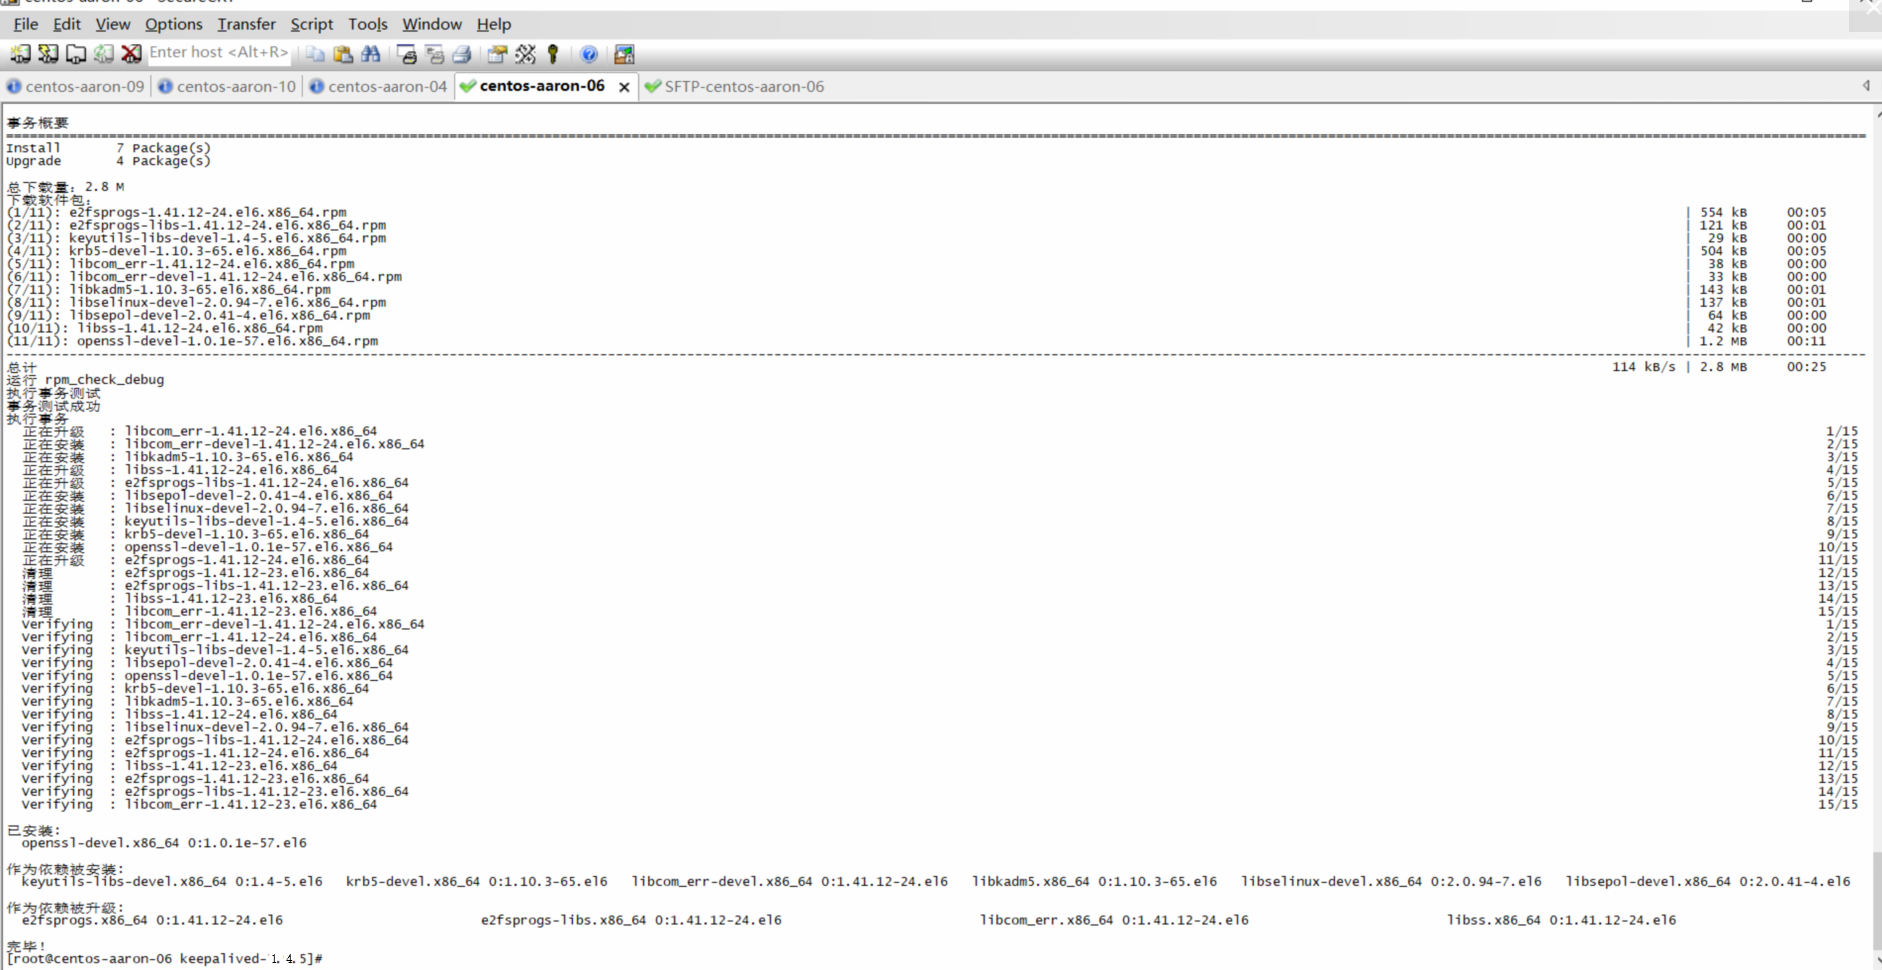Click the root@centos-aaron-06 shell prompt
The width and height of the screenshot is (1882, 970).
coord(165,959)
